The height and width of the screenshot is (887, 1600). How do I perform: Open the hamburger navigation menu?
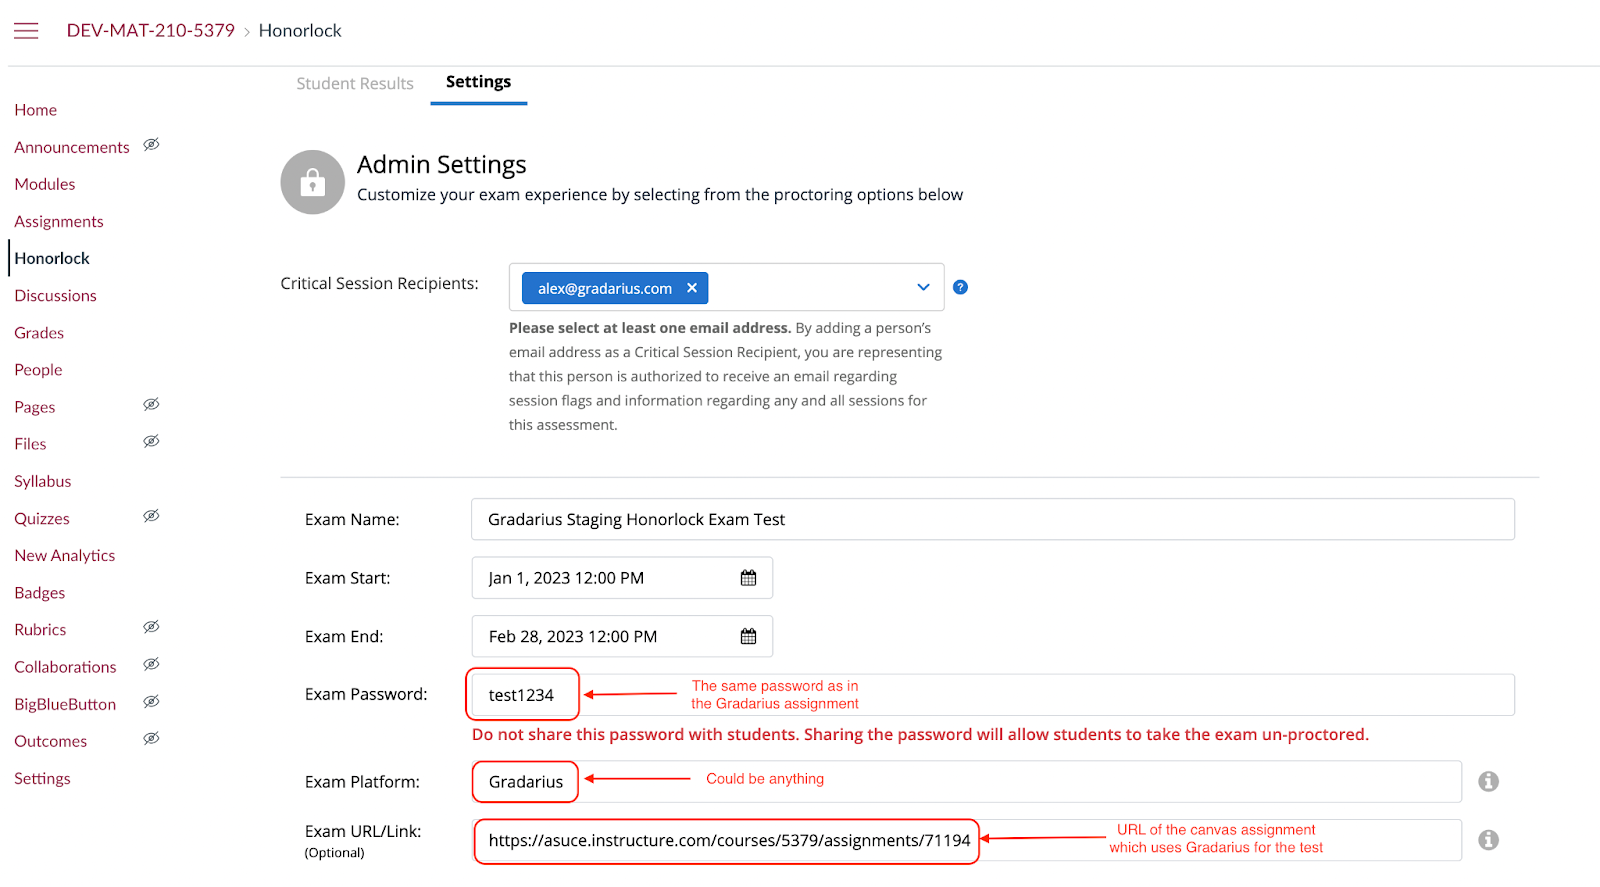point(26,31)
